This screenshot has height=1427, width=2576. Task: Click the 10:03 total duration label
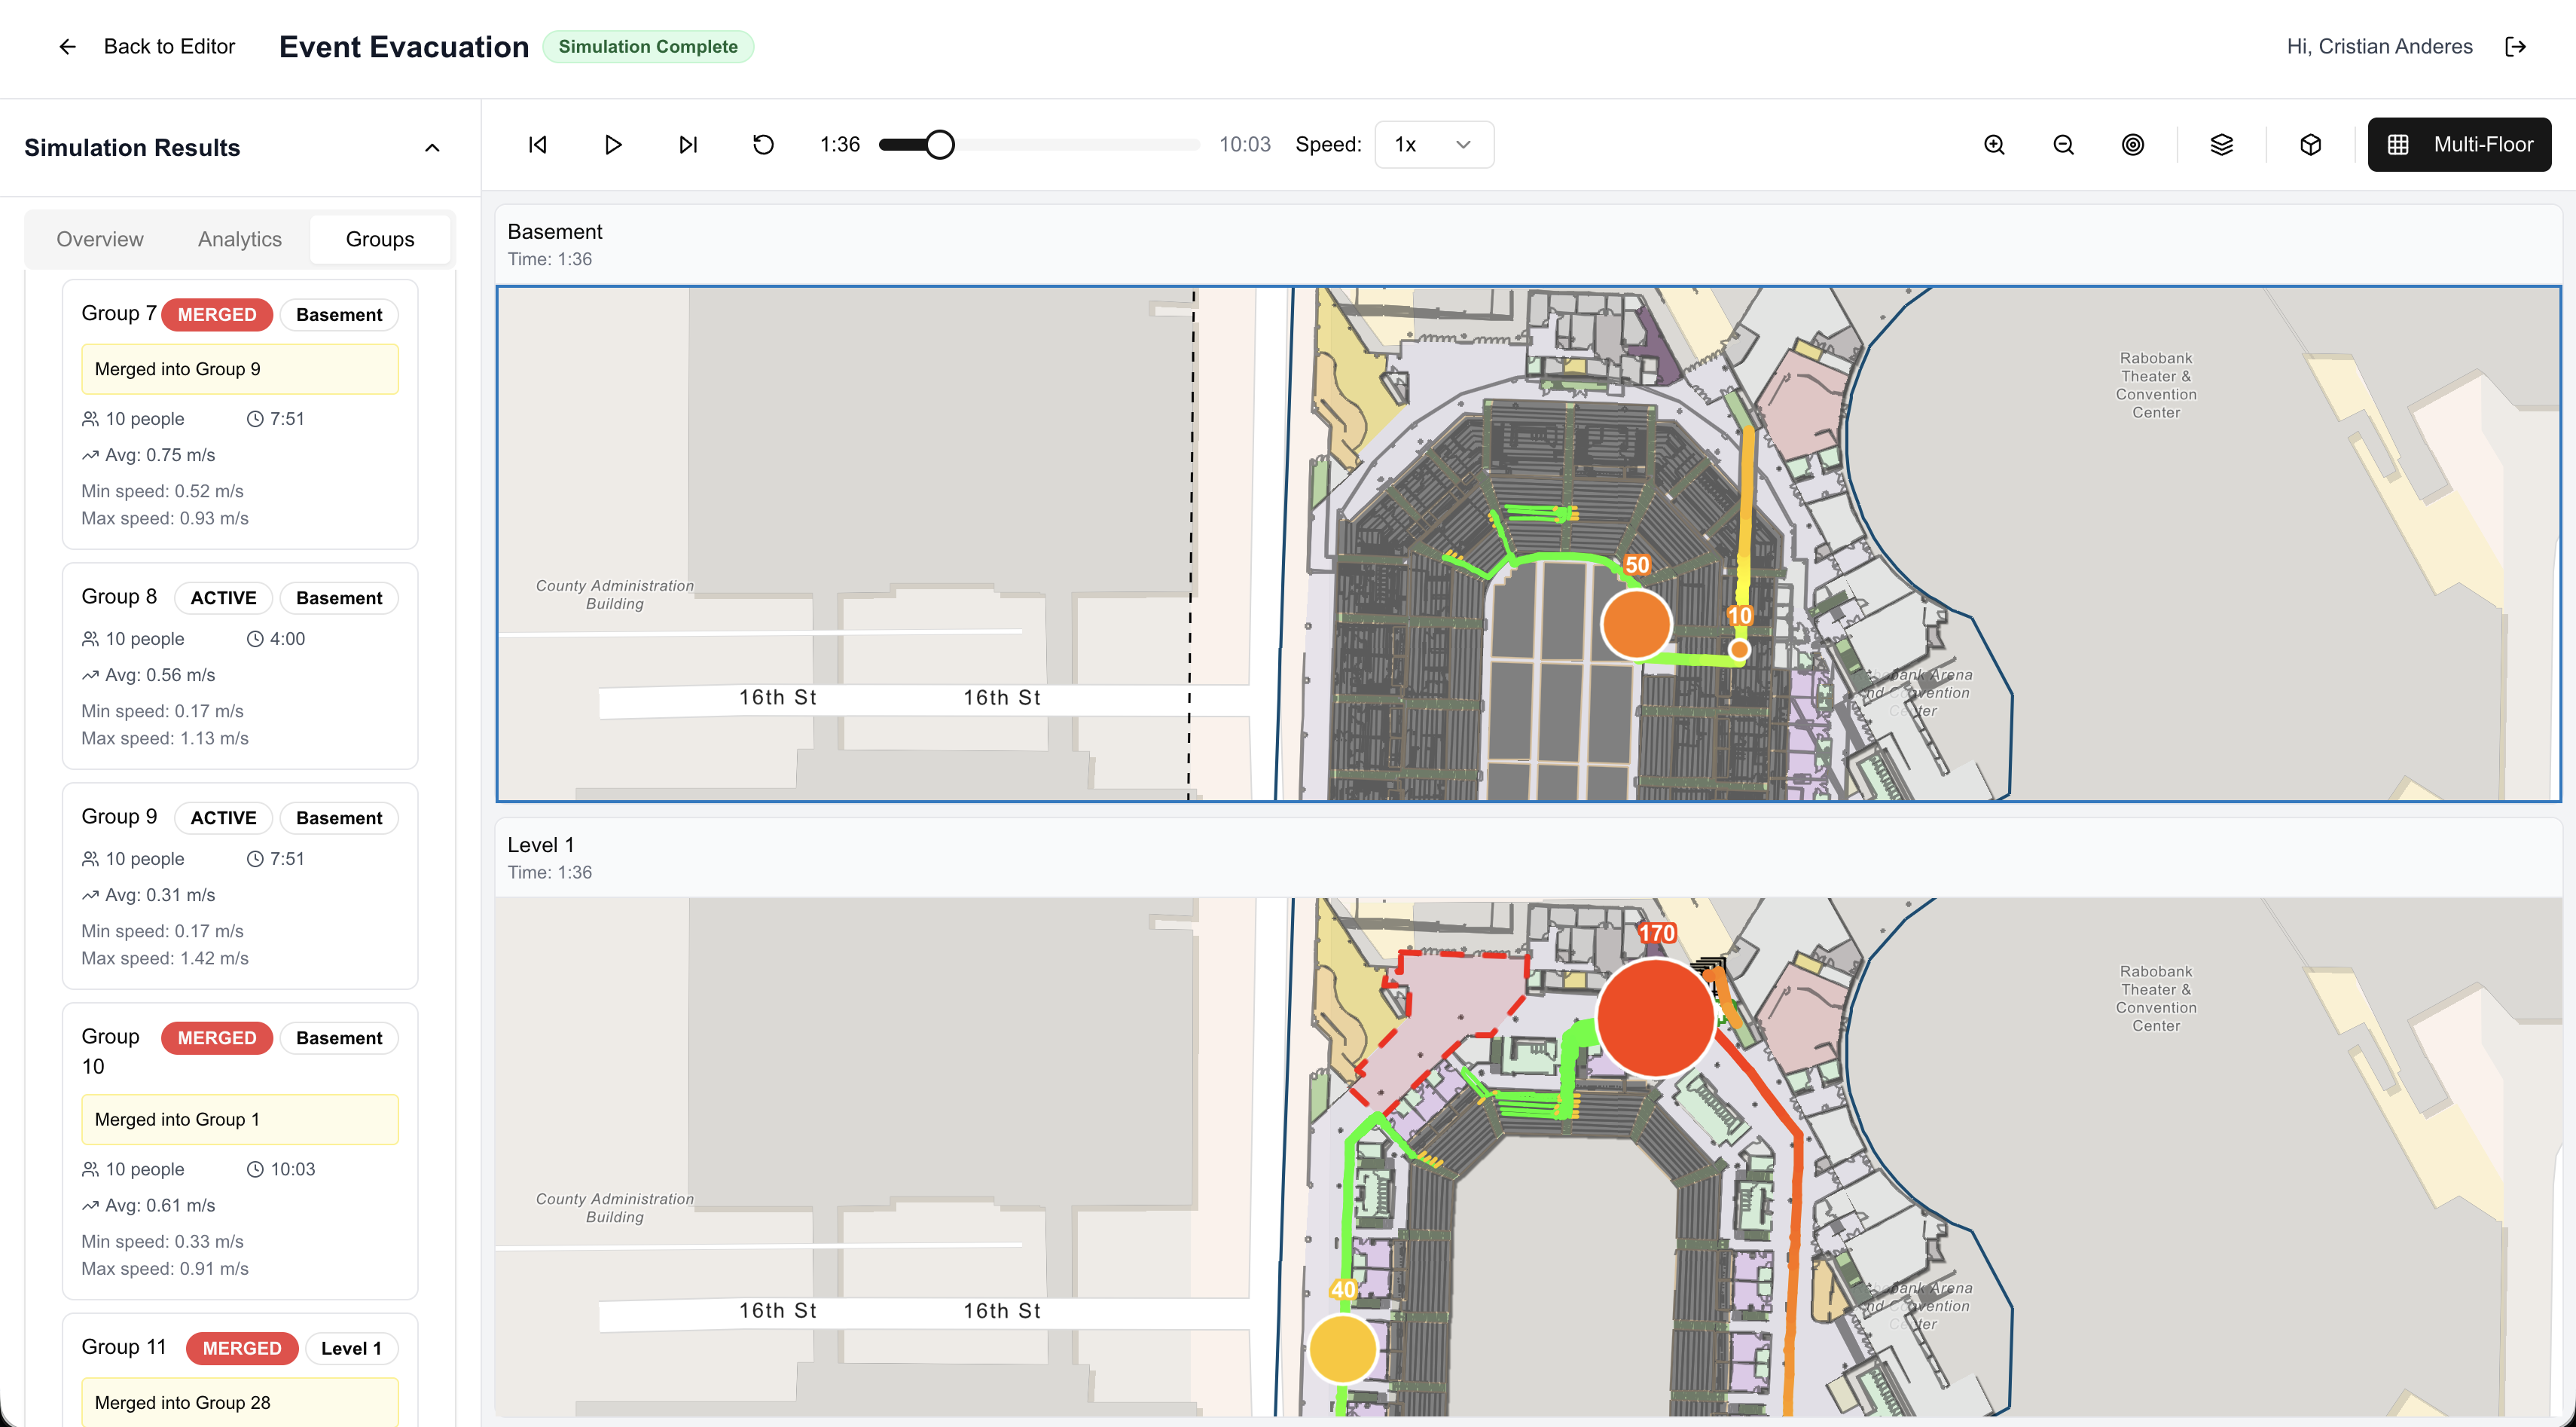[1244, 145]
